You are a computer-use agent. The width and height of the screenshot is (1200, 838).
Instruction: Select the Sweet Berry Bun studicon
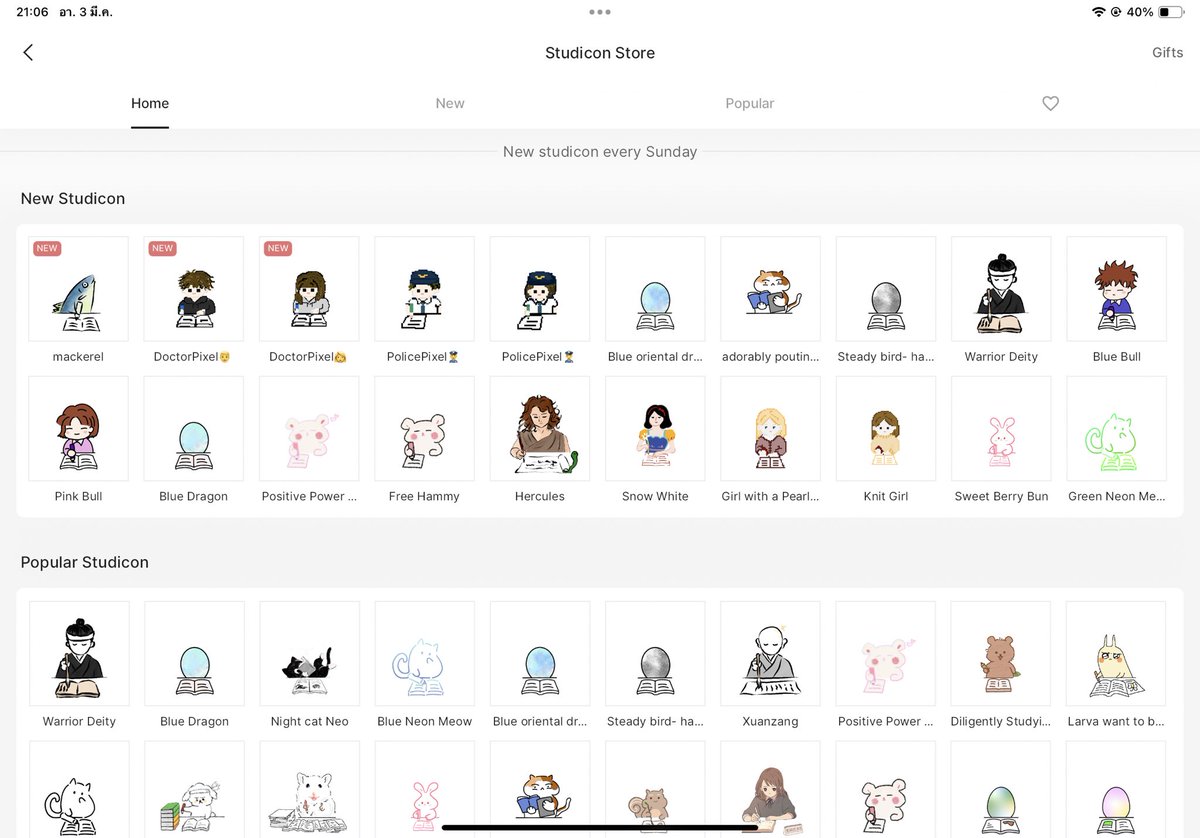pos(1001,429)
